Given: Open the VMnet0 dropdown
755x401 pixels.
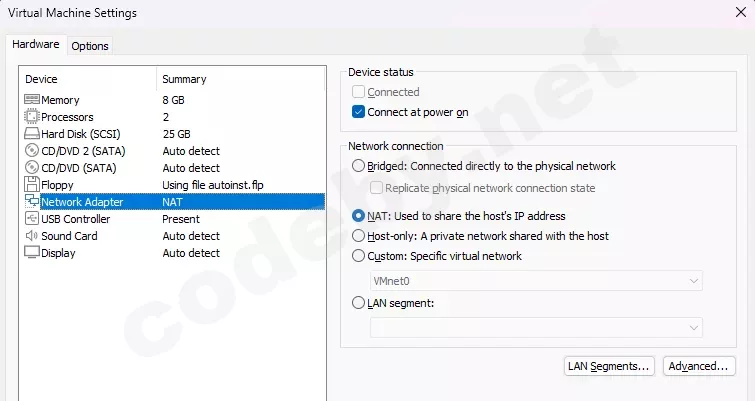Looking at the screenshot, I should coord(535,282).
